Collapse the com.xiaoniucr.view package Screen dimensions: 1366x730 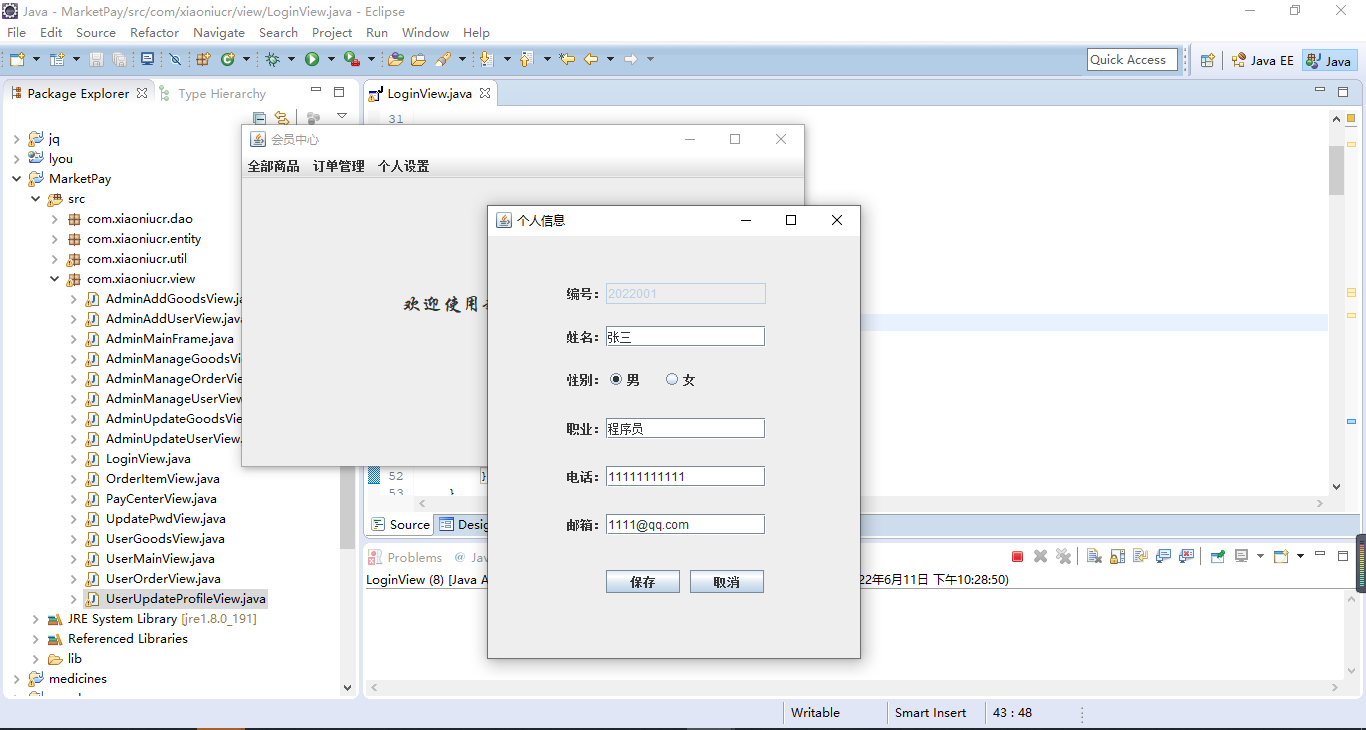point(54,279)
